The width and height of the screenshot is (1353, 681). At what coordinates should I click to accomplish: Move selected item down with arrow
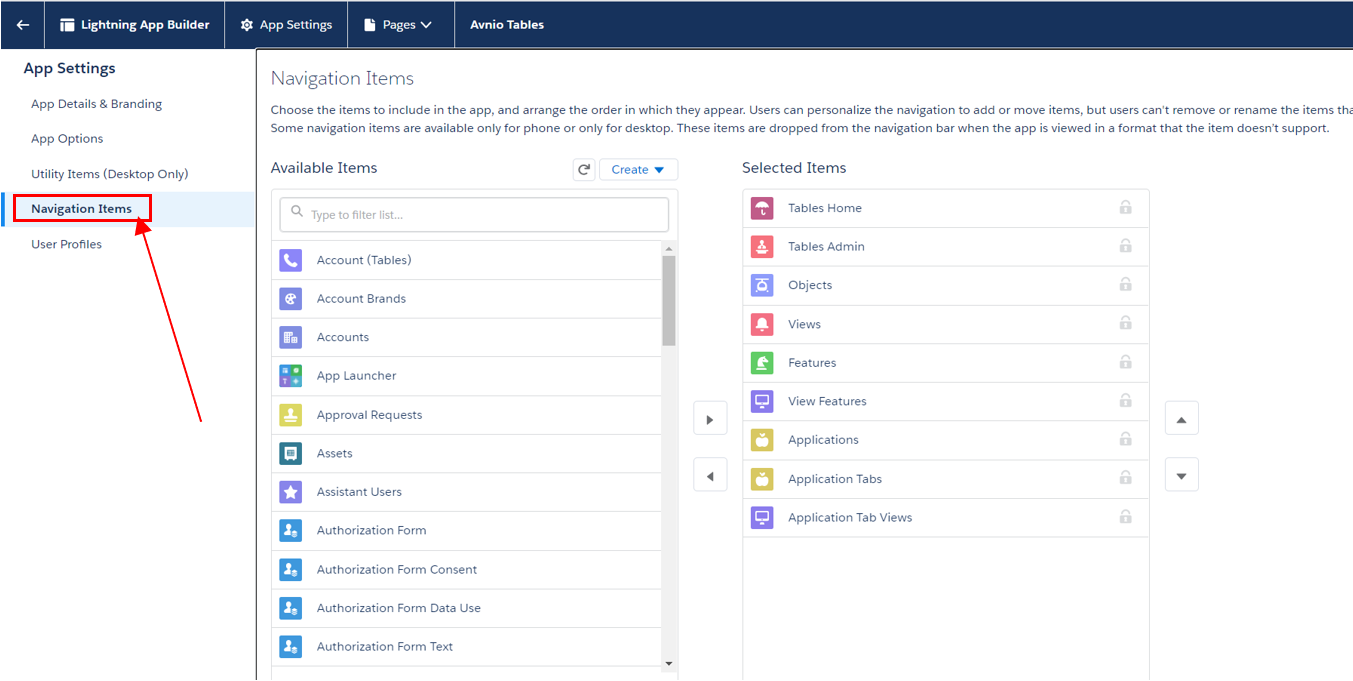point(1181,476)
